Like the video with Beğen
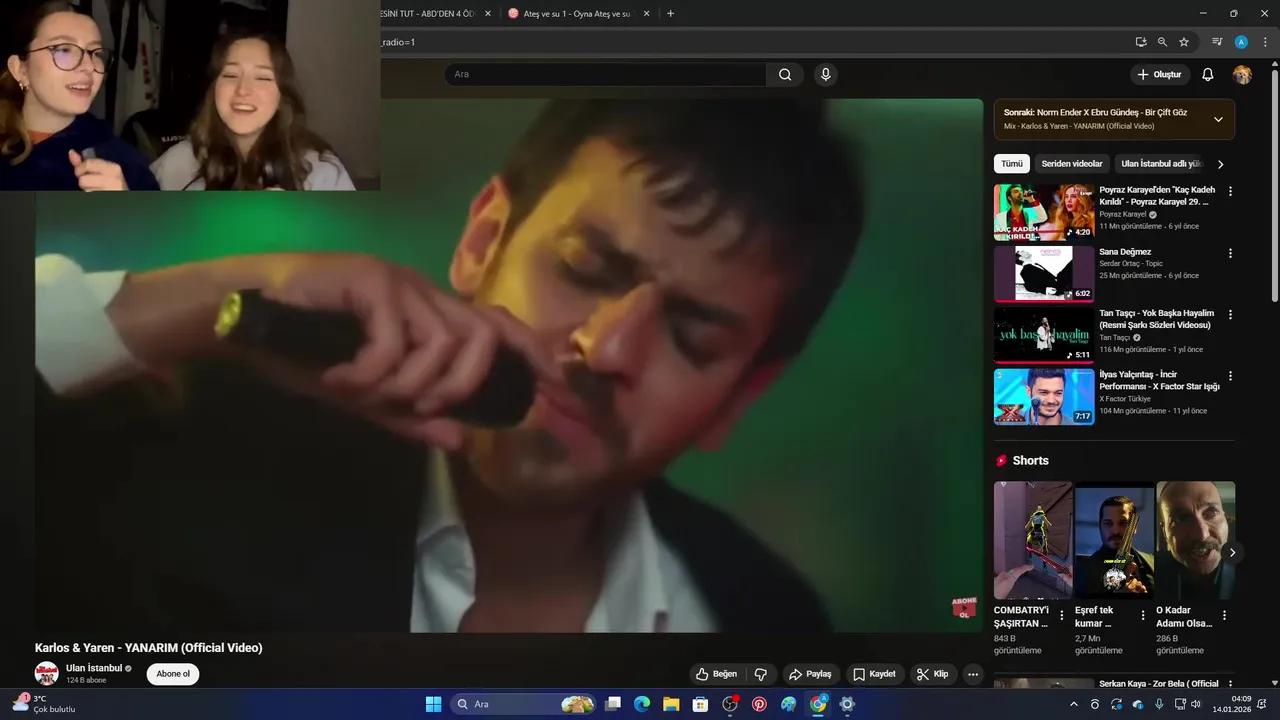 point(716,674)
